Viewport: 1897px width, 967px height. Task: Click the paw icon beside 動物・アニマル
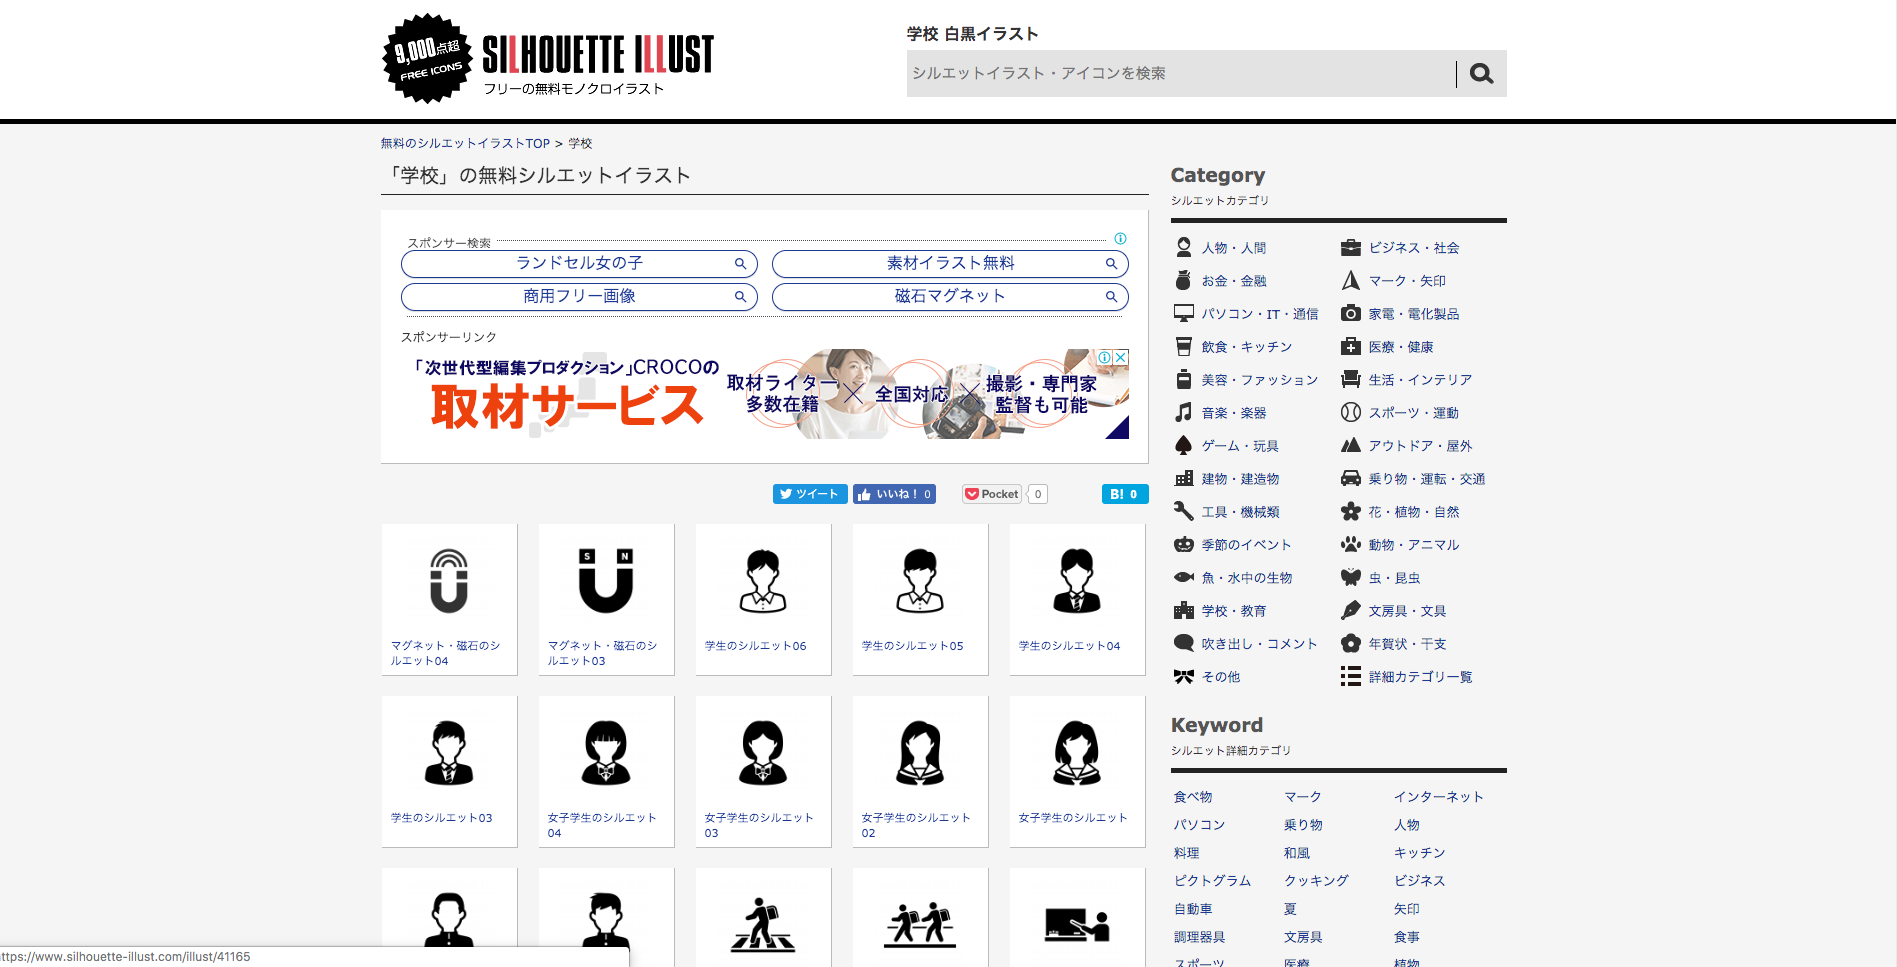point(1351,544)
